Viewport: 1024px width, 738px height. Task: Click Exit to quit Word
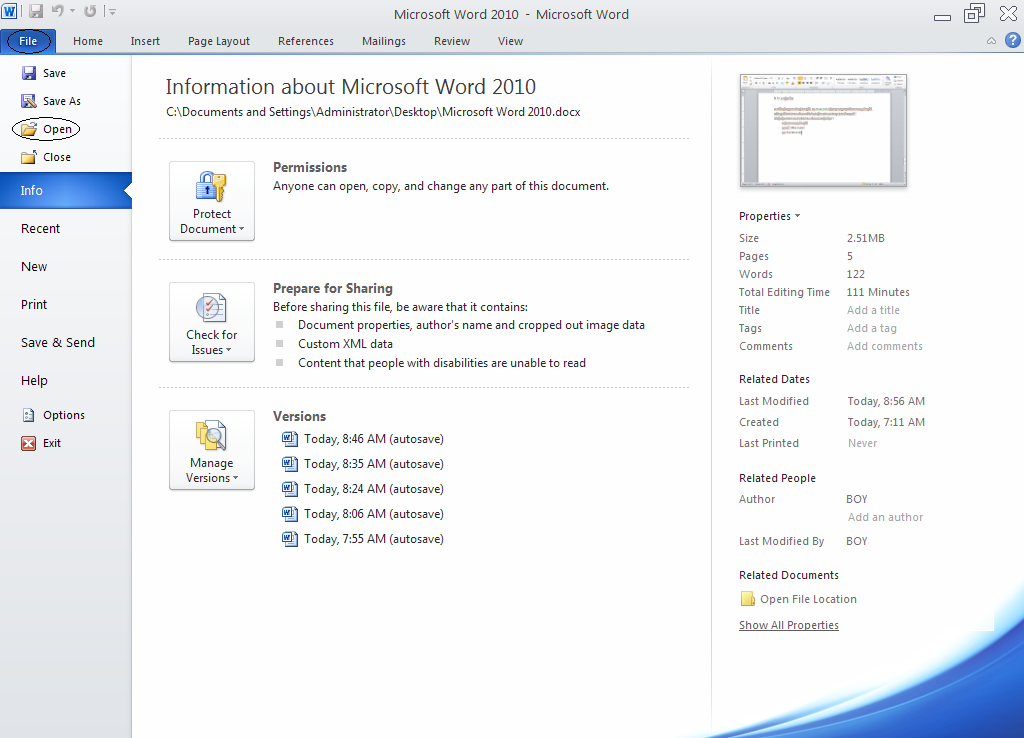41,443
